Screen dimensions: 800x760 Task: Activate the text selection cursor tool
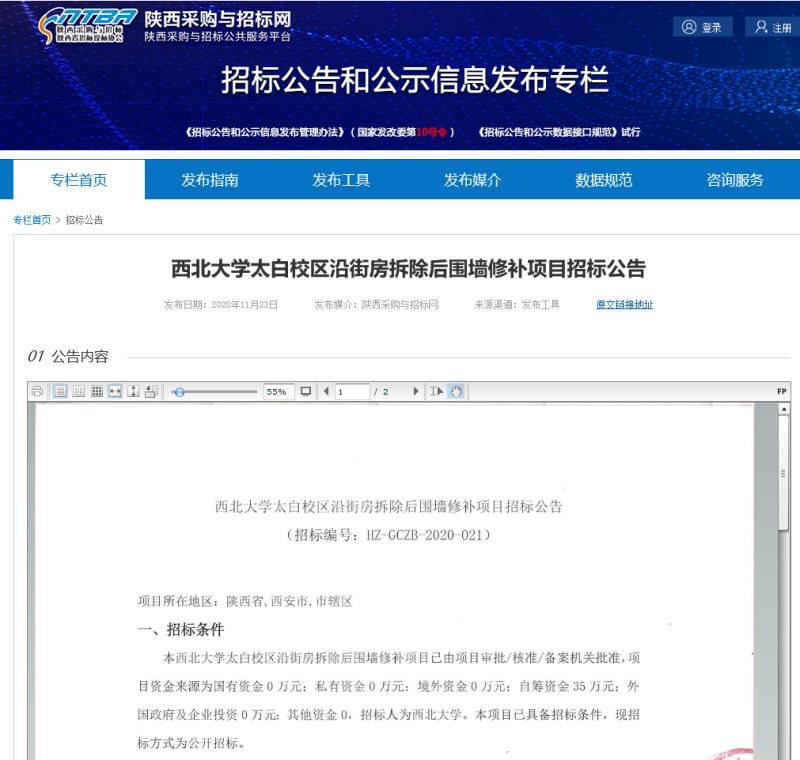[x=436, y=392]
